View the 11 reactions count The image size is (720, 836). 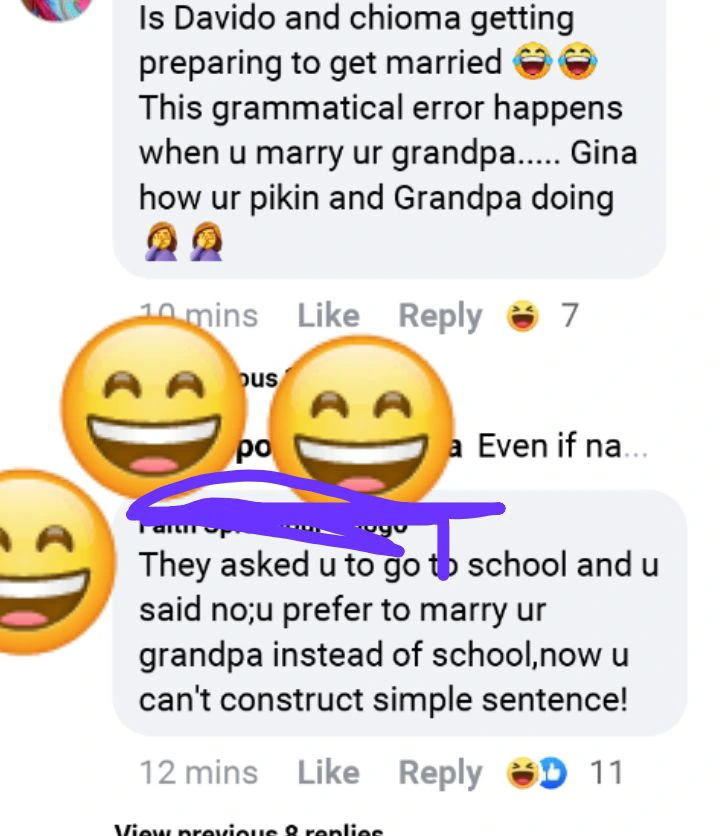coord(606,773)
